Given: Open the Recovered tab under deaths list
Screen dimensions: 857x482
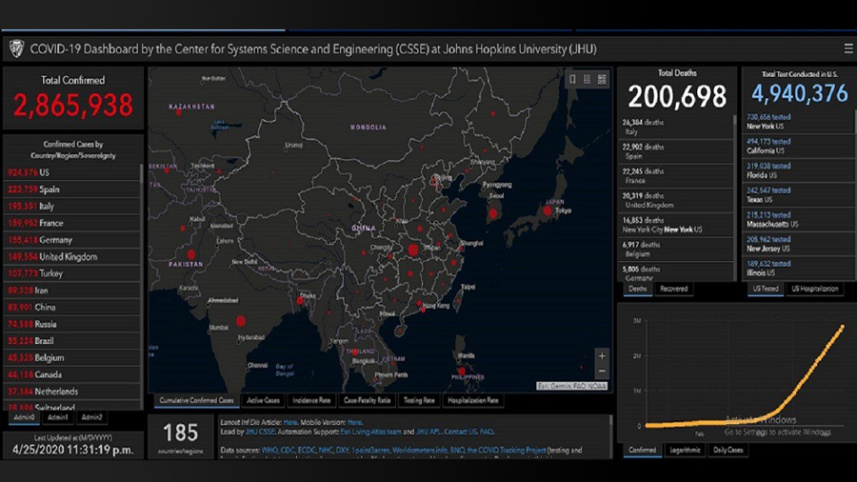Looking at the screenshot, I should pyautogui.click(x=674, y=289).
